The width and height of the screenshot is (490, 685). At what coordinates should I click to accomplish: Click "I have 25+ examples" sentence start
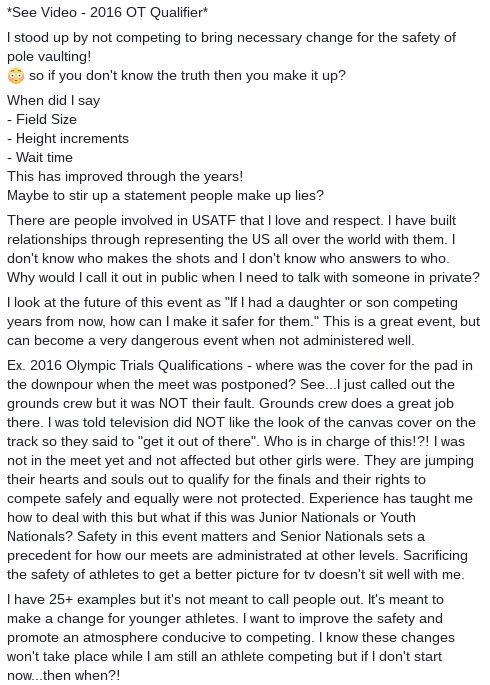tap(72, 600)
